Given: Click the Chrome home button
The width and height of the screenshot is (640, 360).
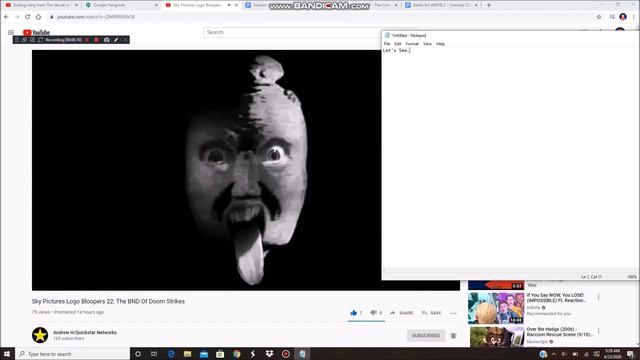Looking at the screenshot, I should tap(38, 17).
